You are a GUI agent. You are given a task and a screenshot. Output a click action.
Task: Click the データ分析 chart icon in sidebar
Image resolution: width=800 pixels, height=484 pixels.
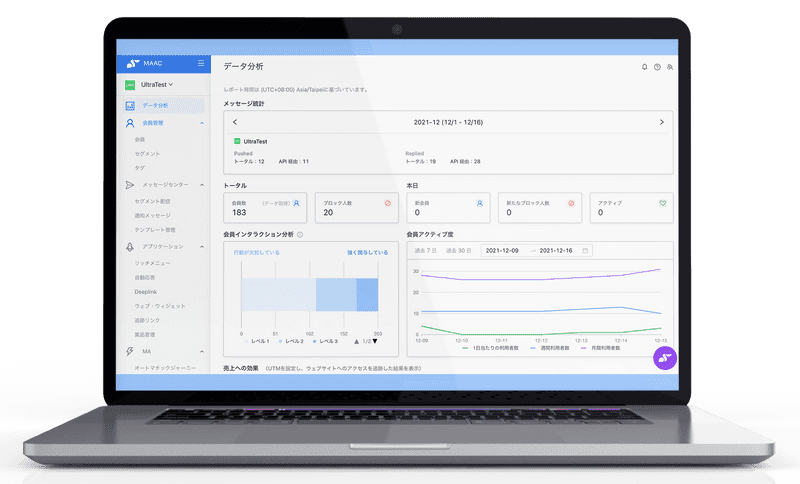(130, 106)
